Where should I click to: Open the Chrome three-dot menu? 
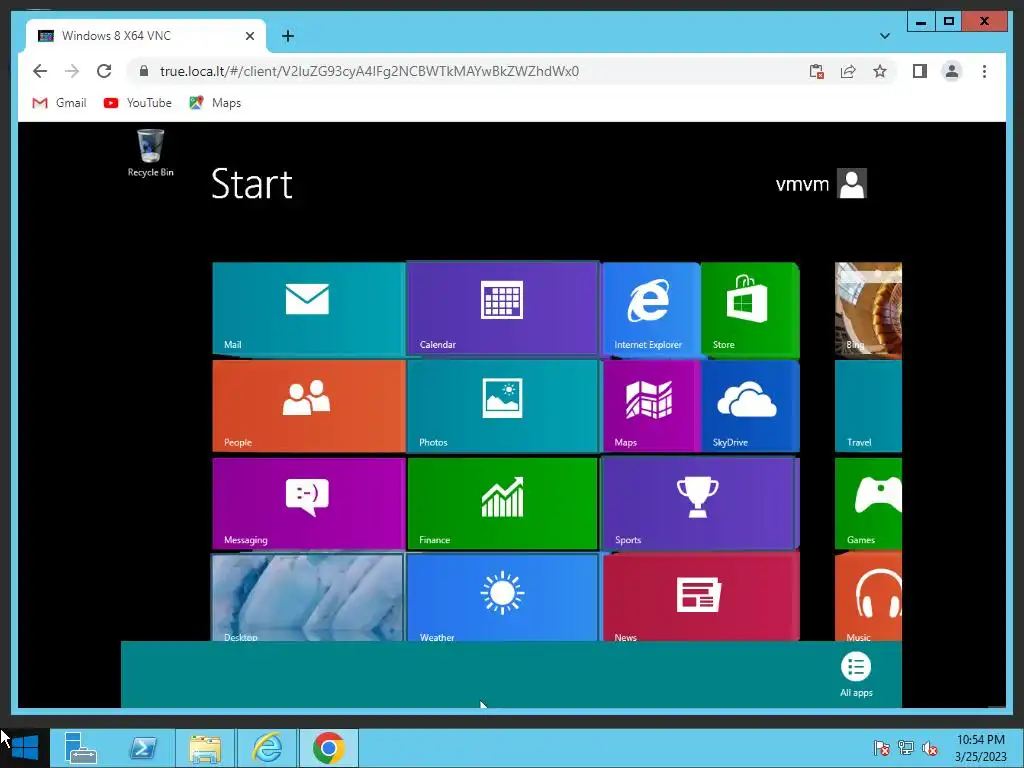point(984,71)
